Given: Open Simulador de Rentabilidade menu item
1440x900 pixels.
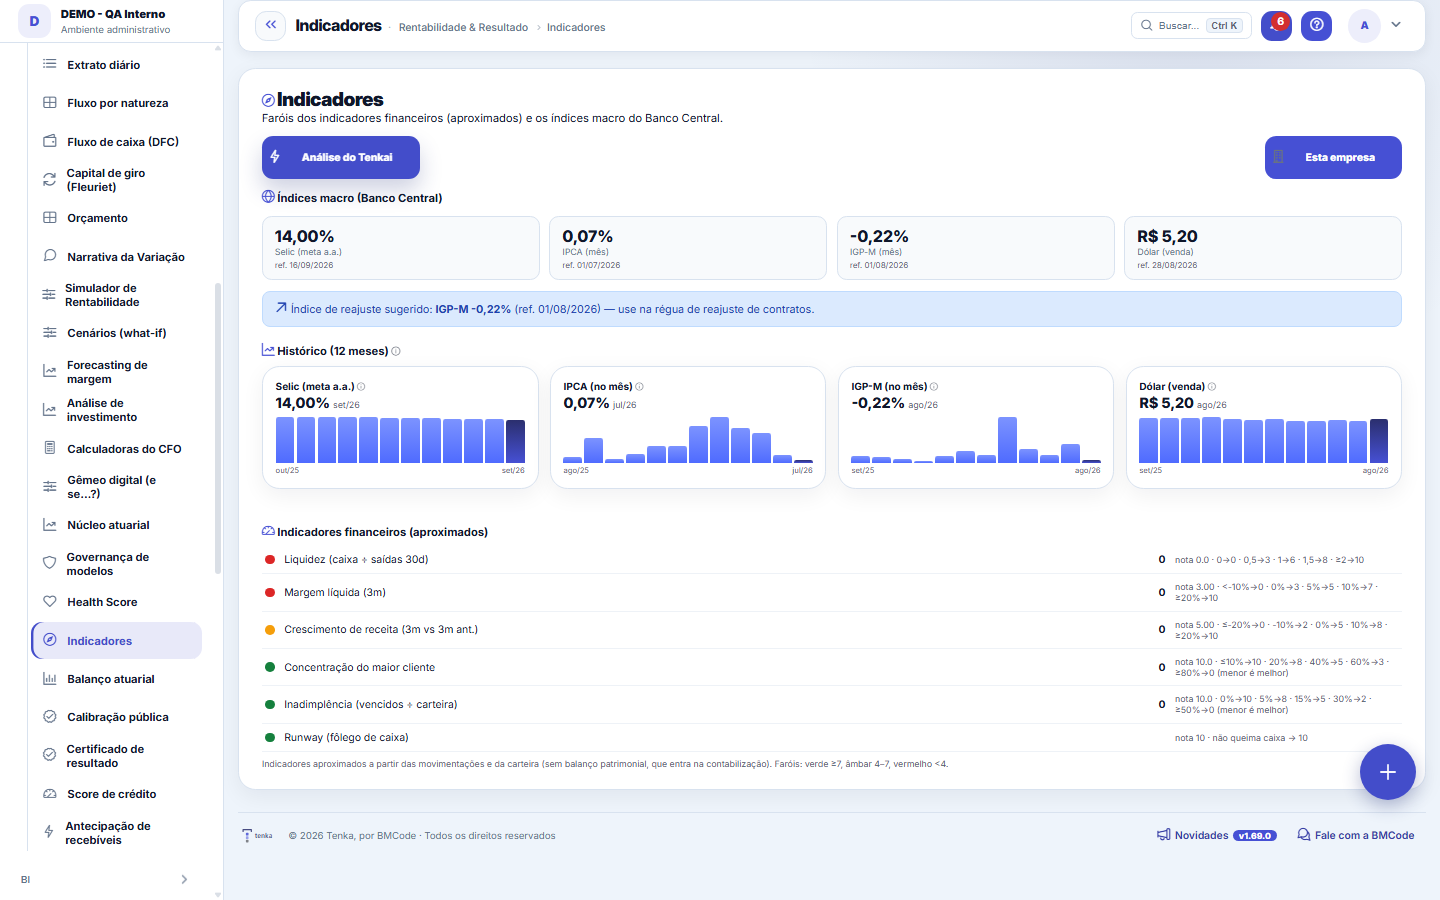Looking at the screenshot, I should click(116, 295).
